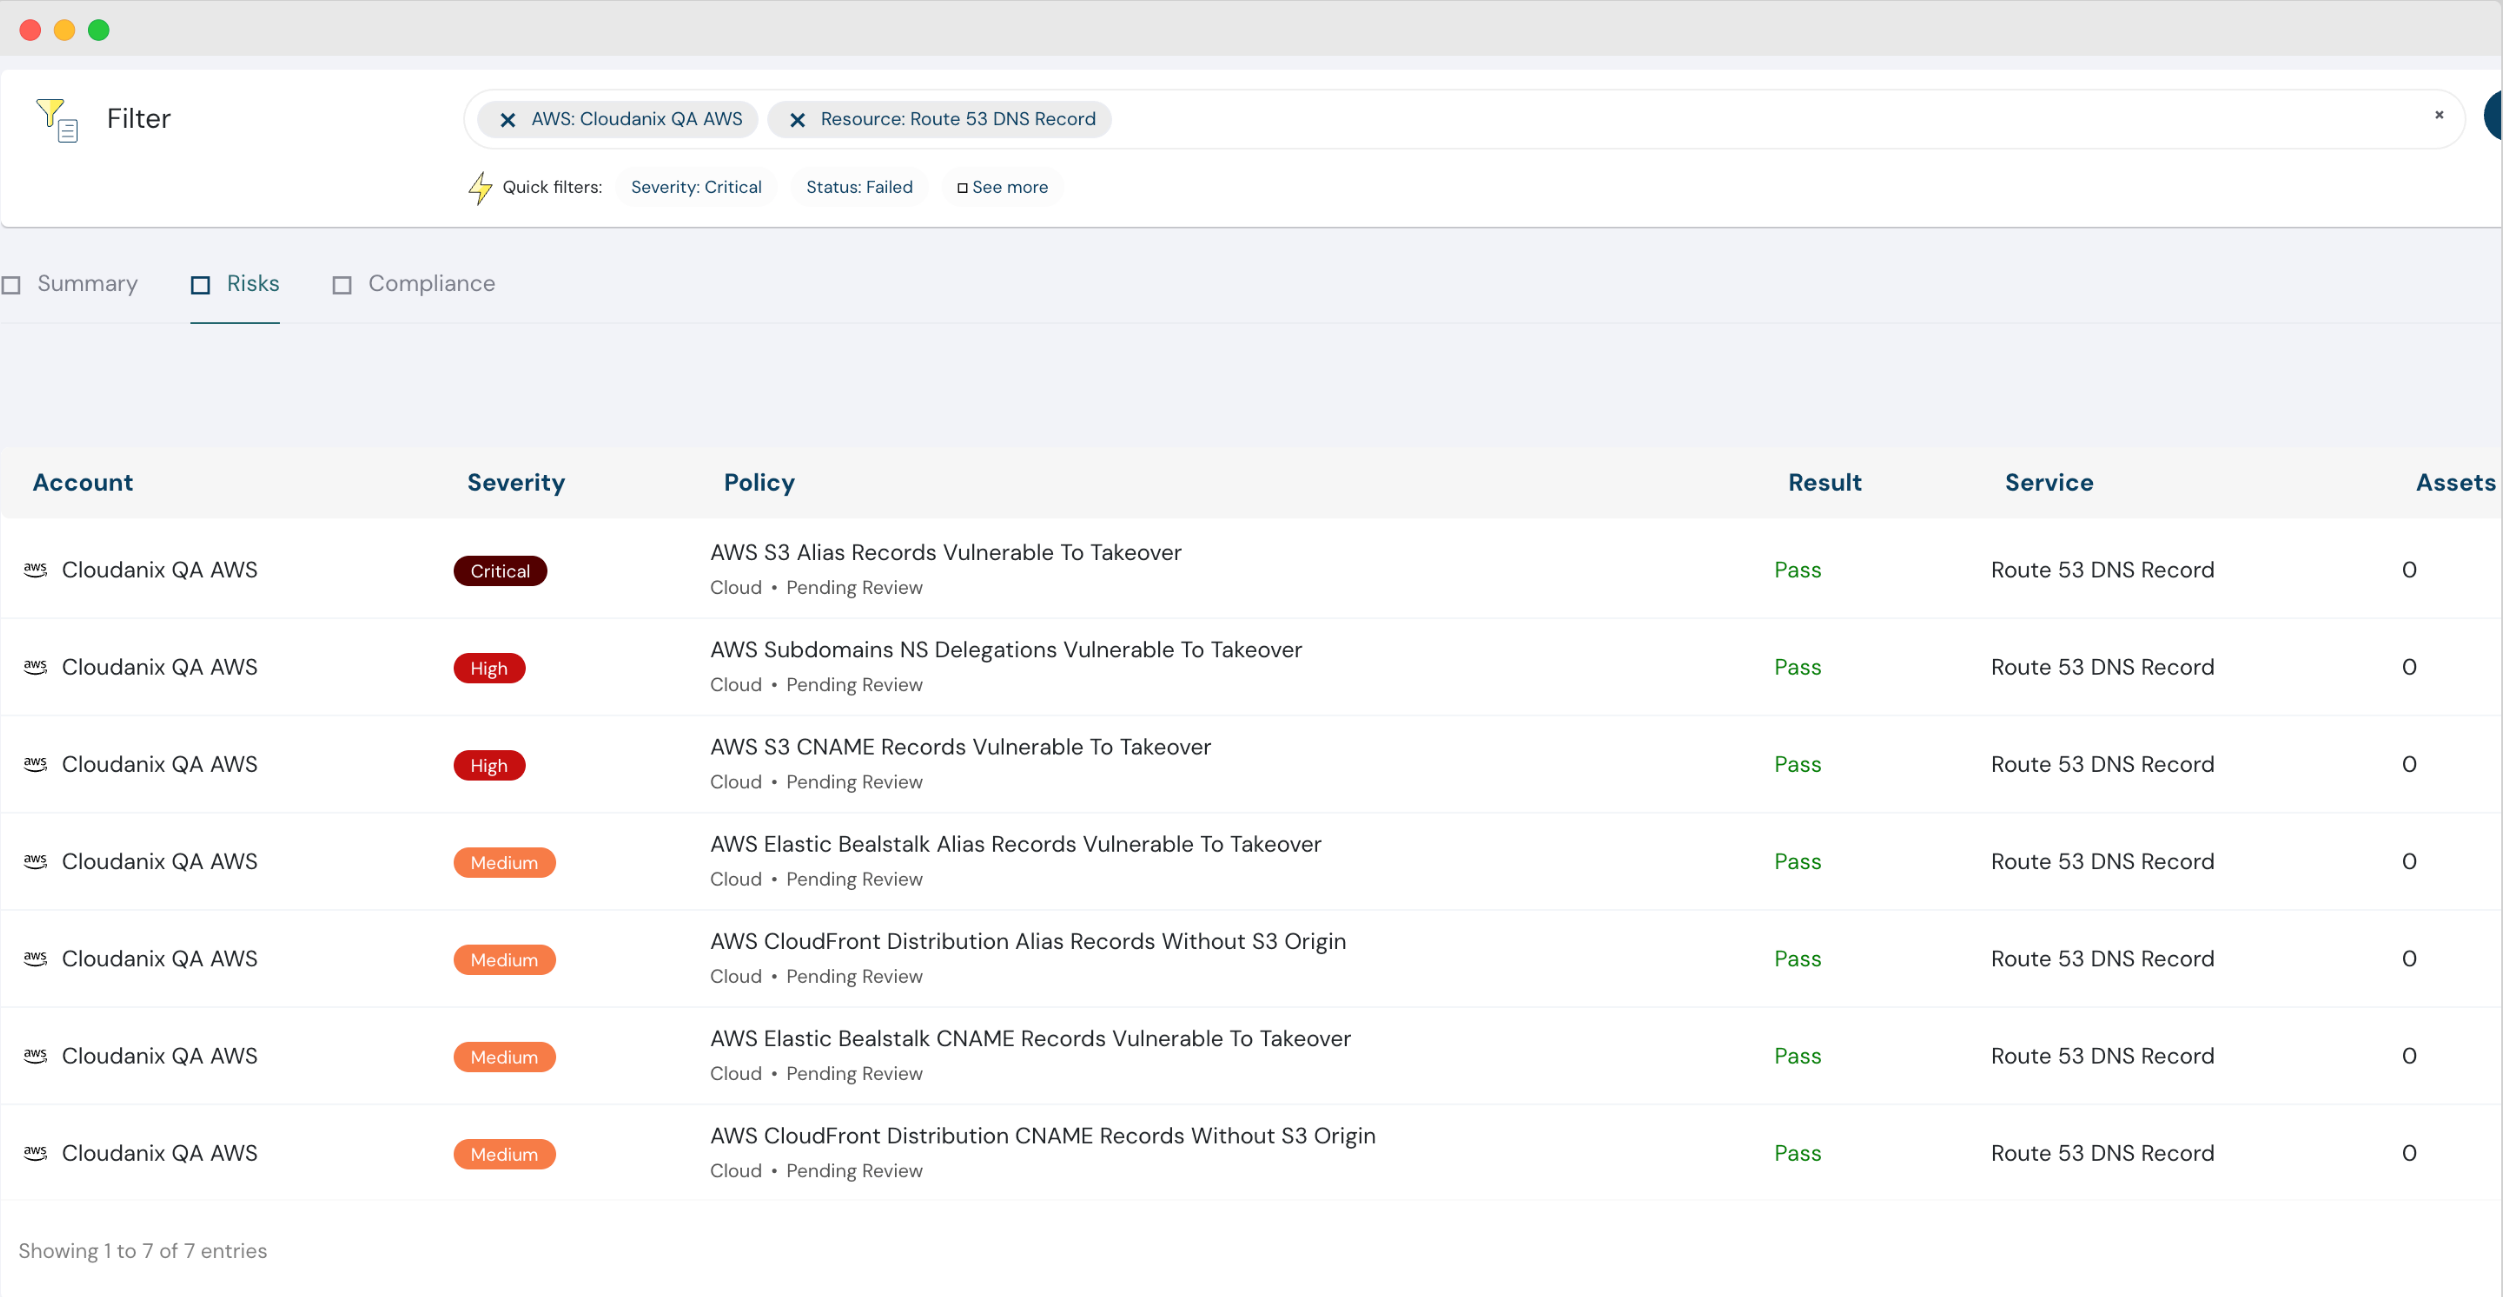Apply the Status: Failed quick filter
This screenshot has width=2503, height=1297.
click(859, 187)
